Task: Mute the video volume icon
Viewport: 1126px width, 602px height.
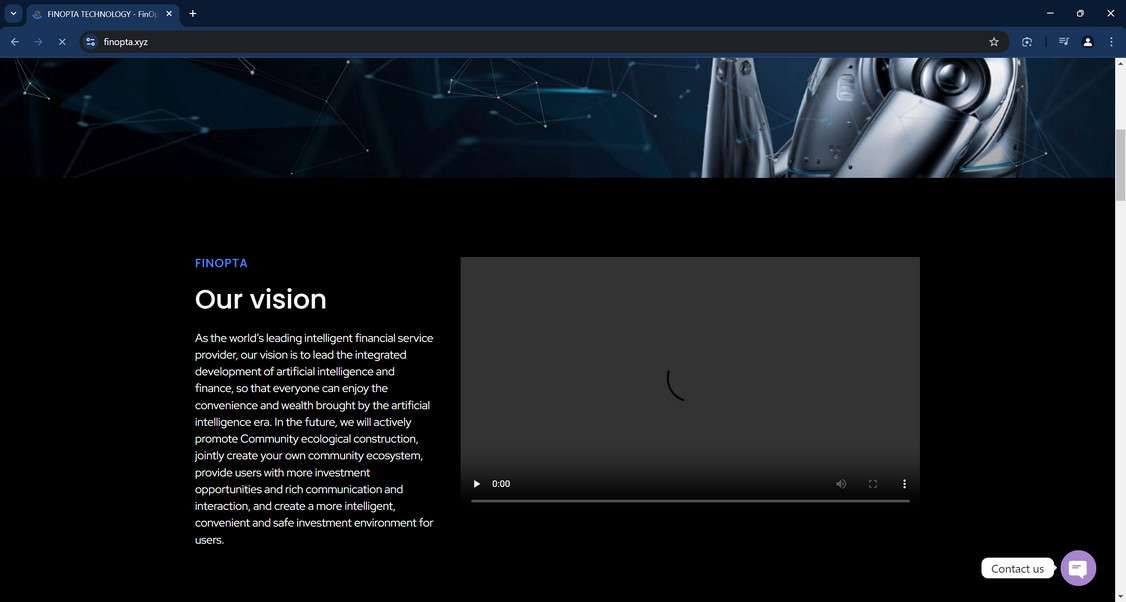Action: pyautogui.click(x=841, y=484)
